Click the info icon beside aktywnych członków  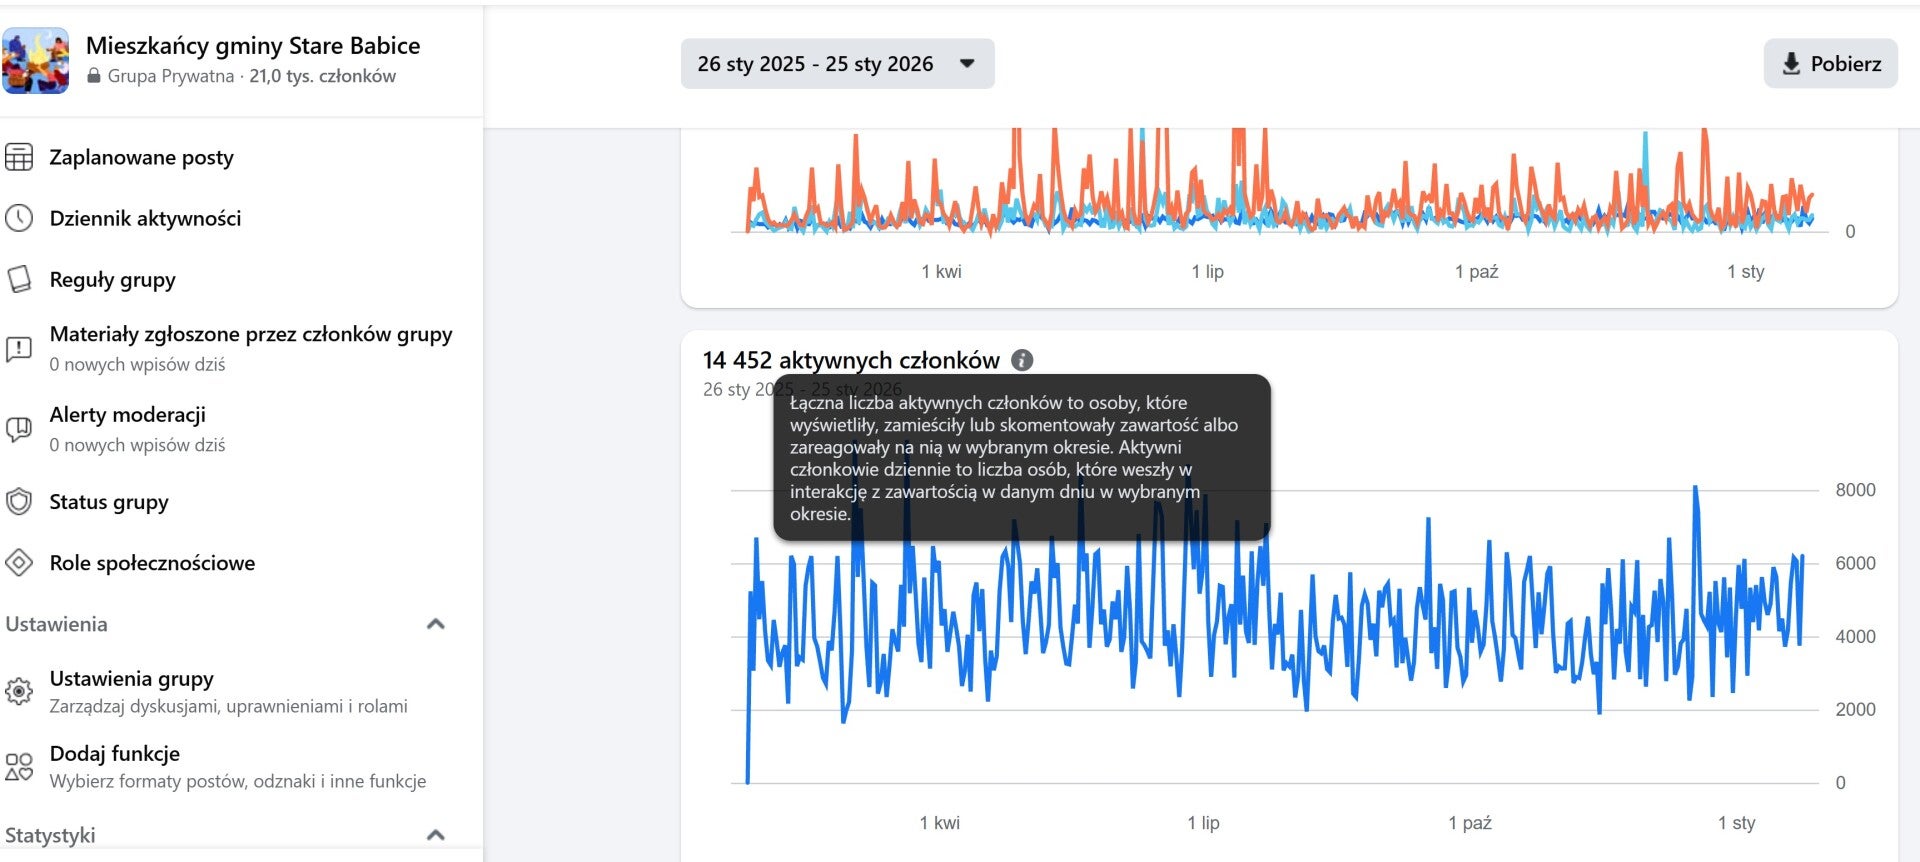1022,360
